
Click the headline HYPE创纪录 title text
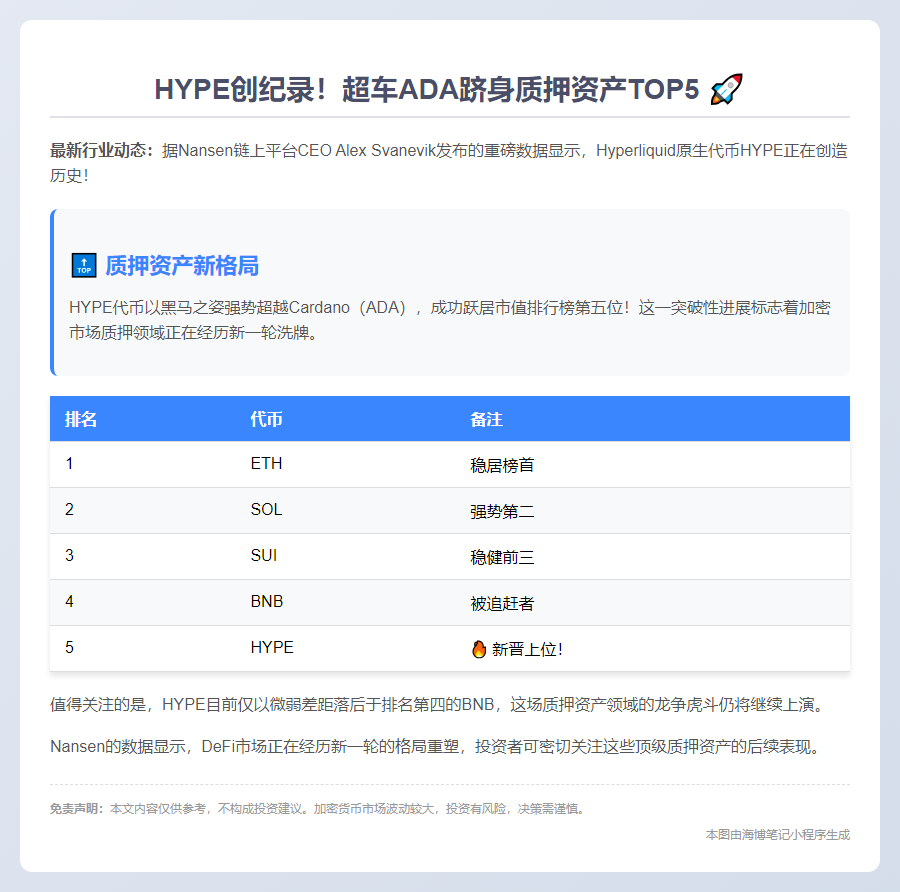coord(426,90)
